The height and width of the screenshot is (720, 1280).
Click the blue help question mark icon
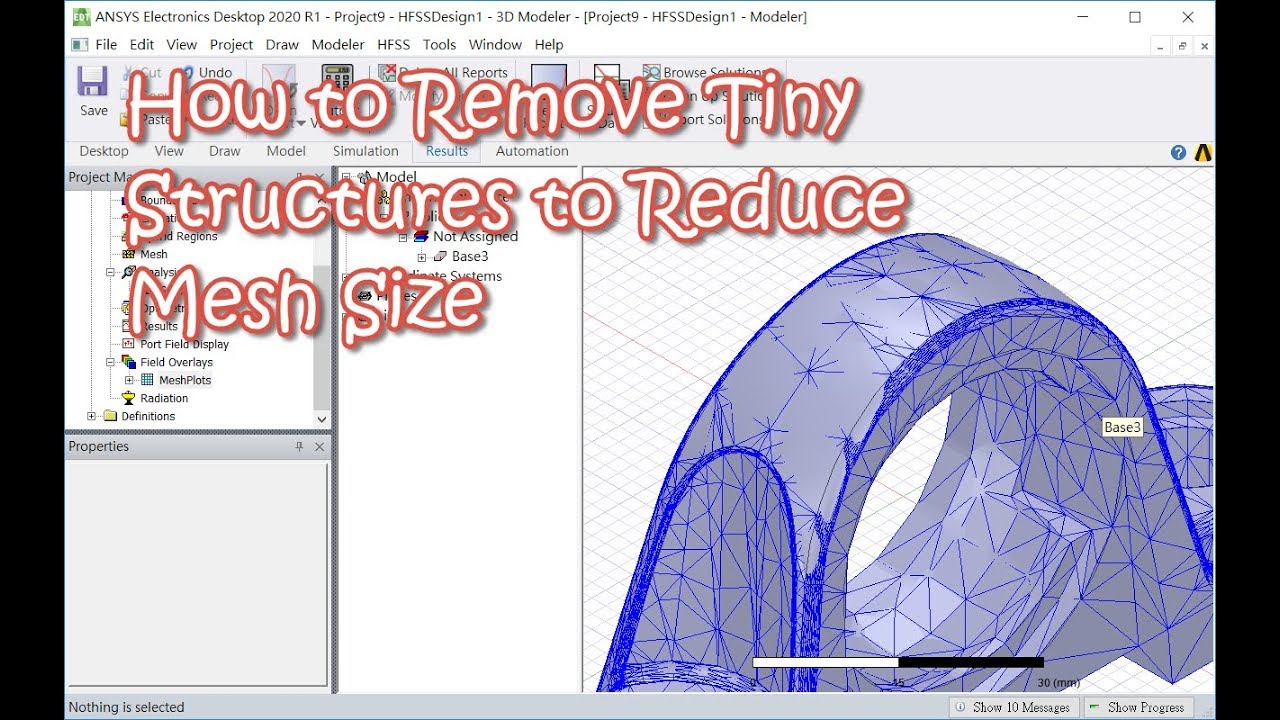coord(1178,152)
